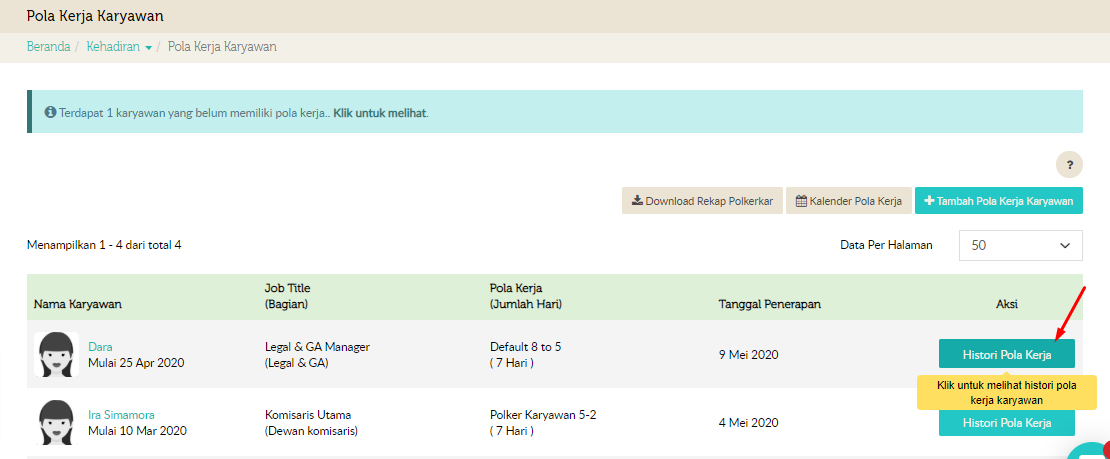The image size is (1110, 459).
Task: Go to Beranda breadcrumb link
Action: point(48,47)
